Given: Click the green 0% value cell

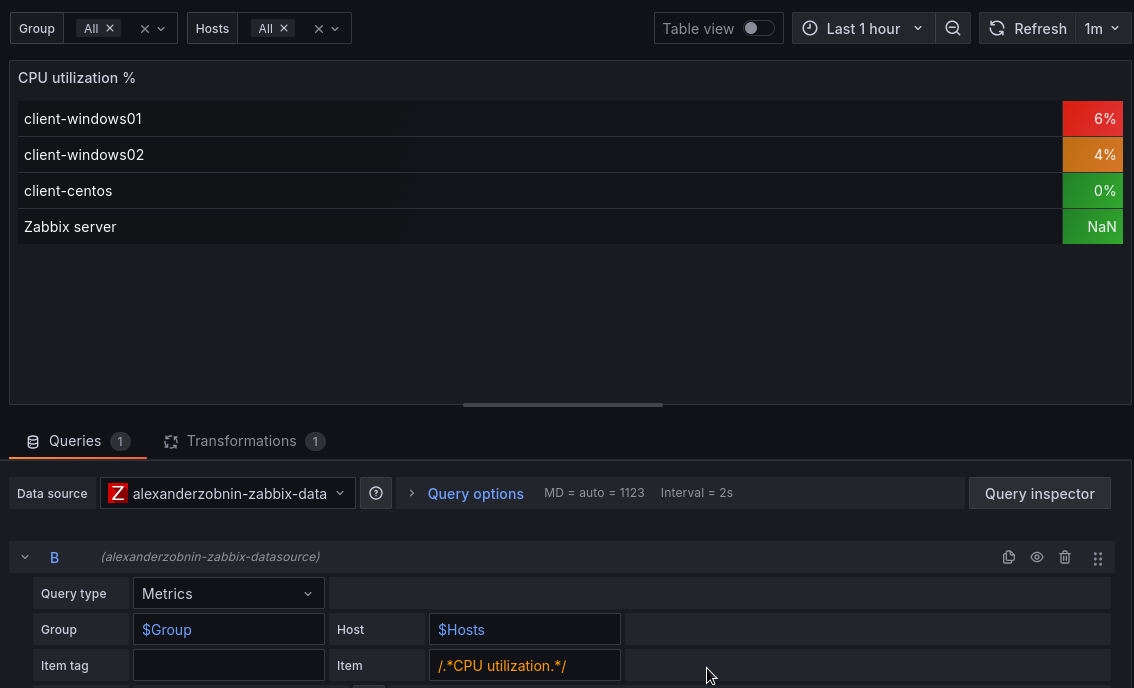Looking at the screenshot, I should 1093,191.
